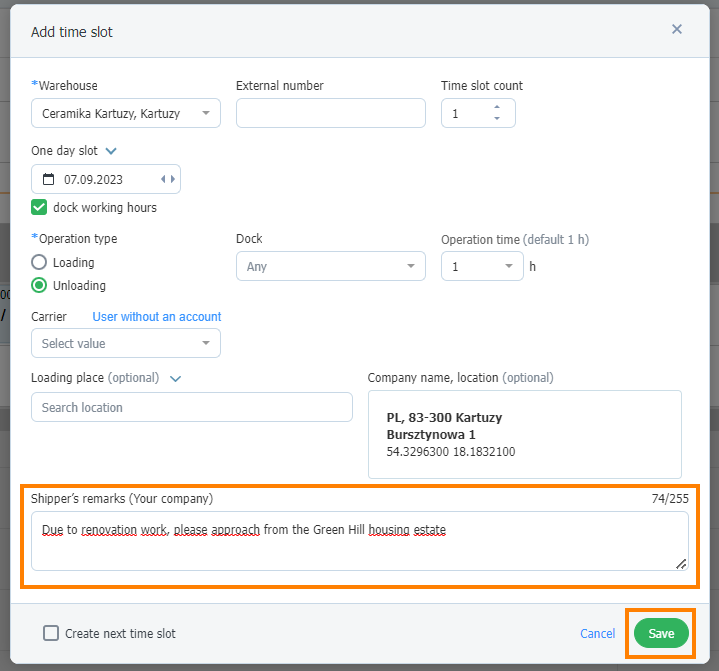Save the time slot

tap(661, 633)
